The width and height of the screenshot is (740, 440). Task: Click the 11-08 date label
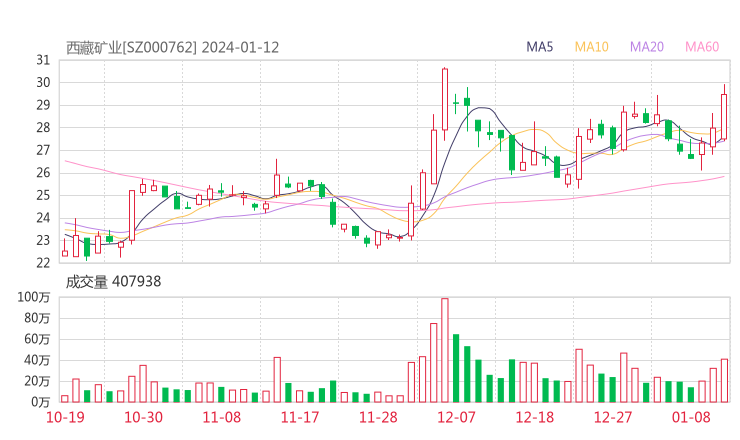coord(222,417)
